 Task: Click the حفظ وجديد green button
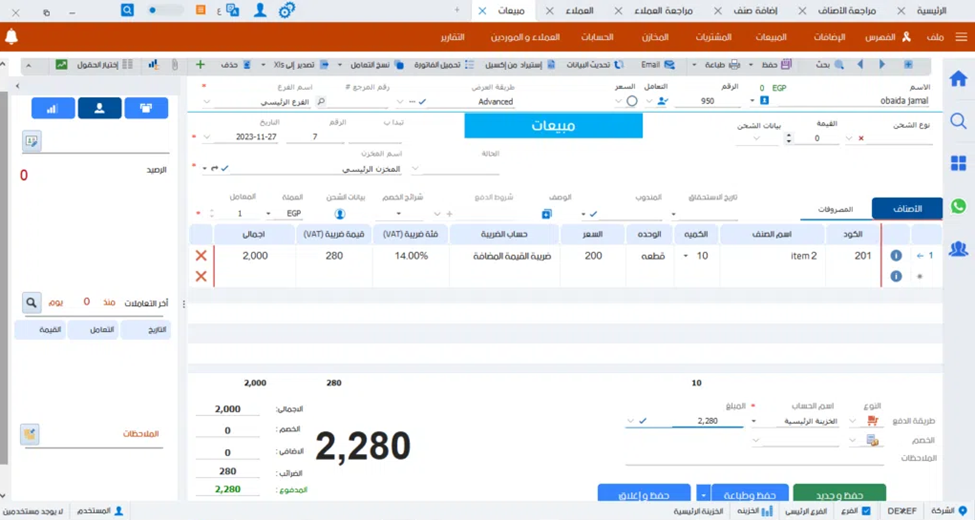838,493
